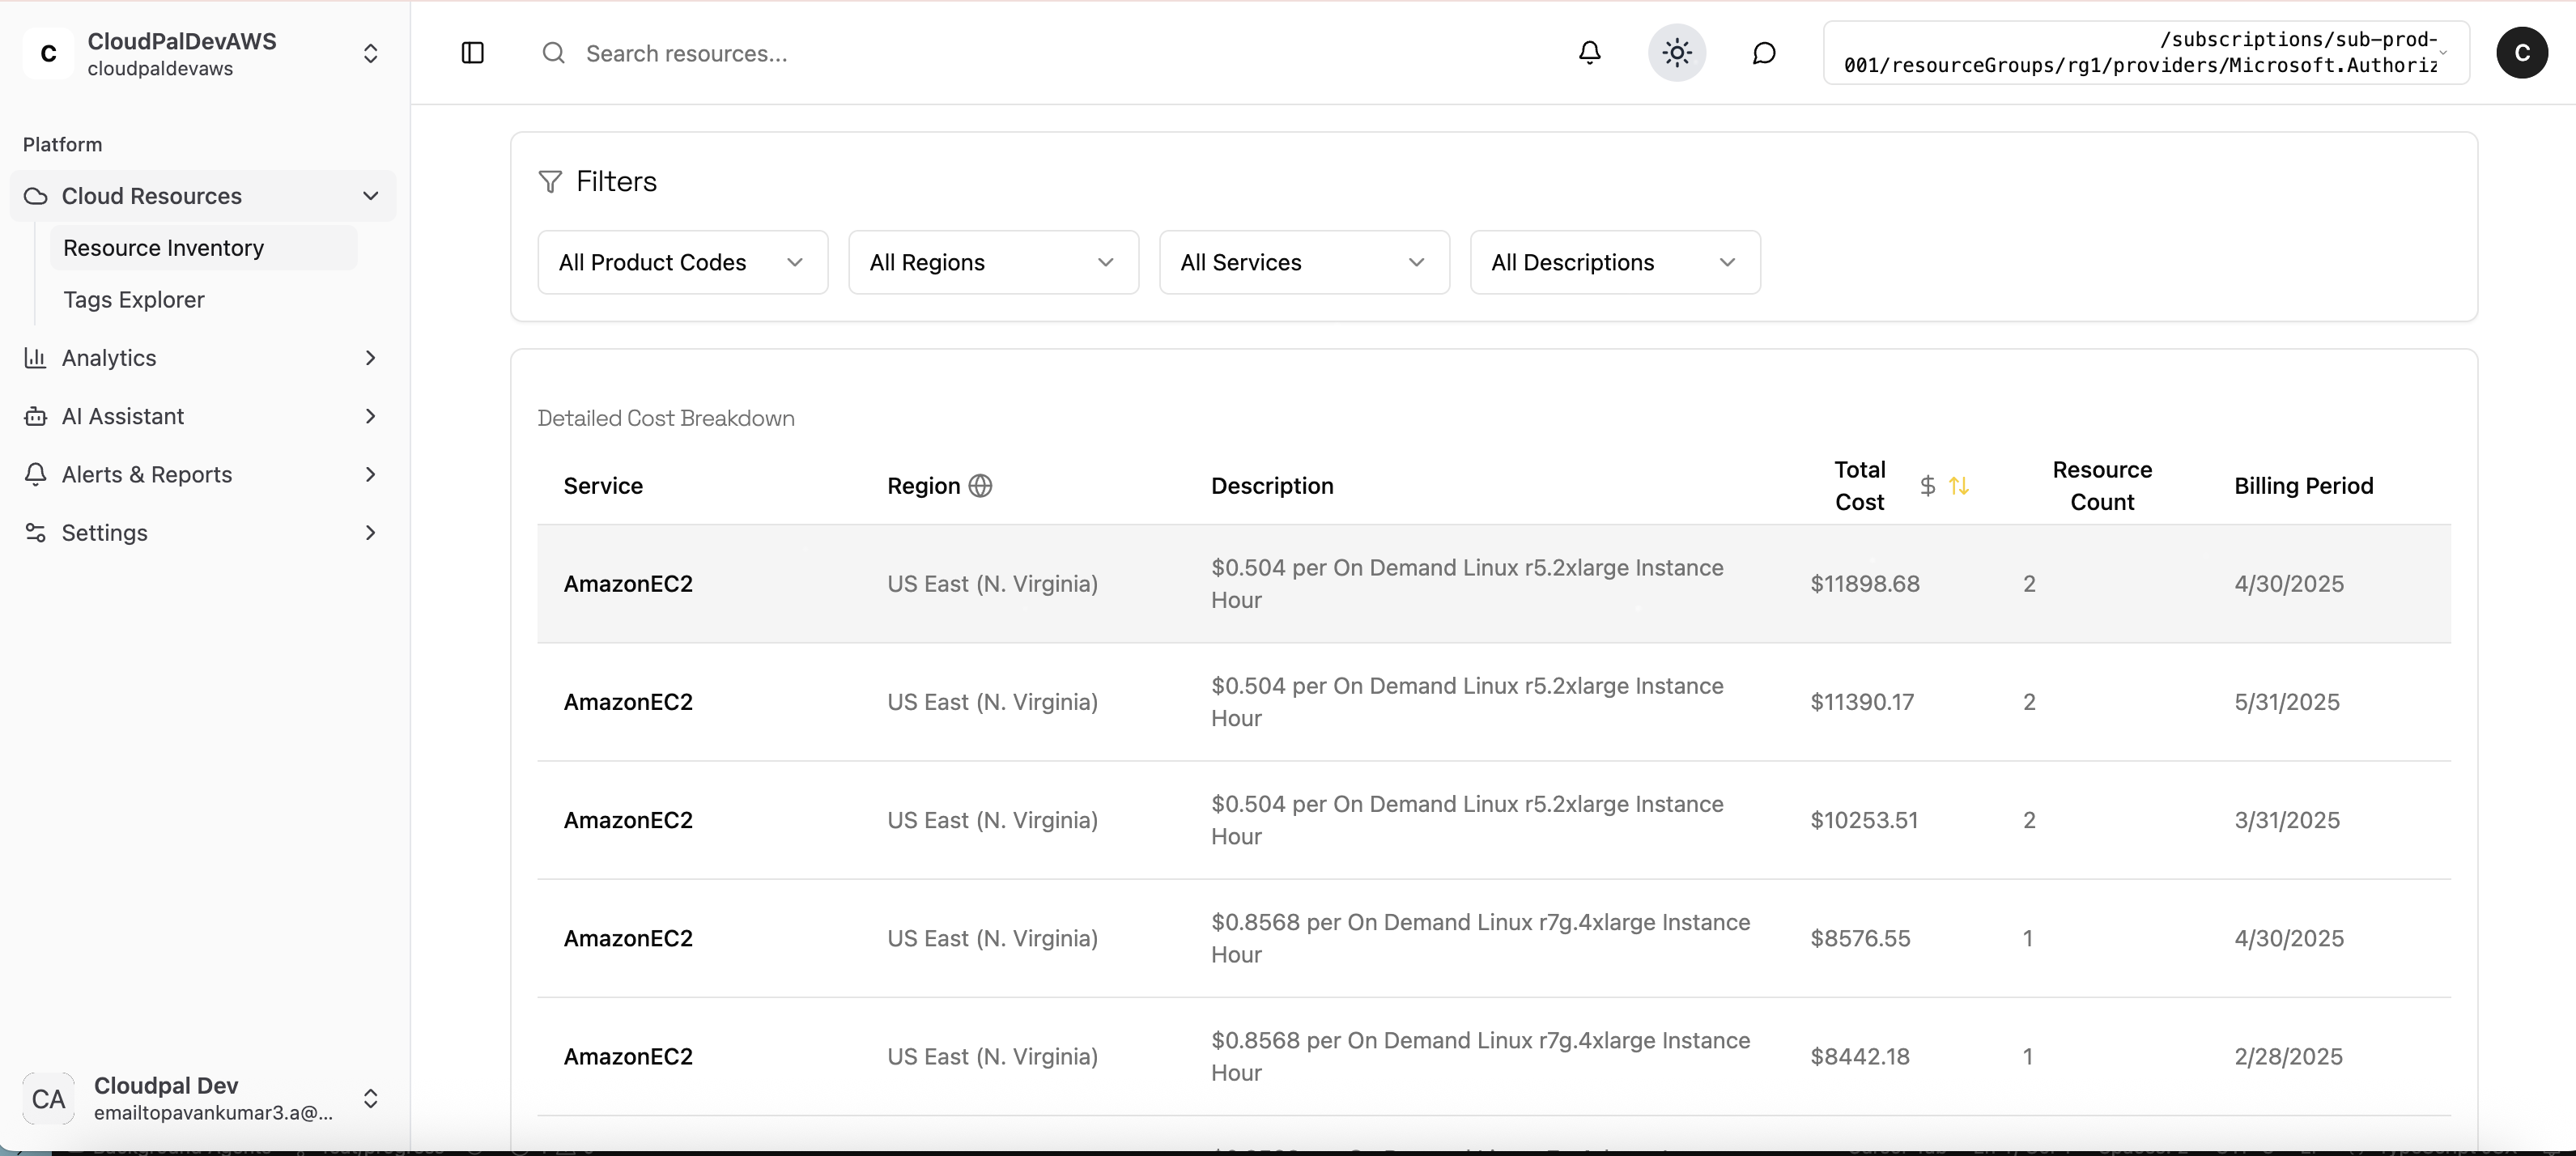
Task: Expand the AI Assistant section chevron
Action: 371,416
